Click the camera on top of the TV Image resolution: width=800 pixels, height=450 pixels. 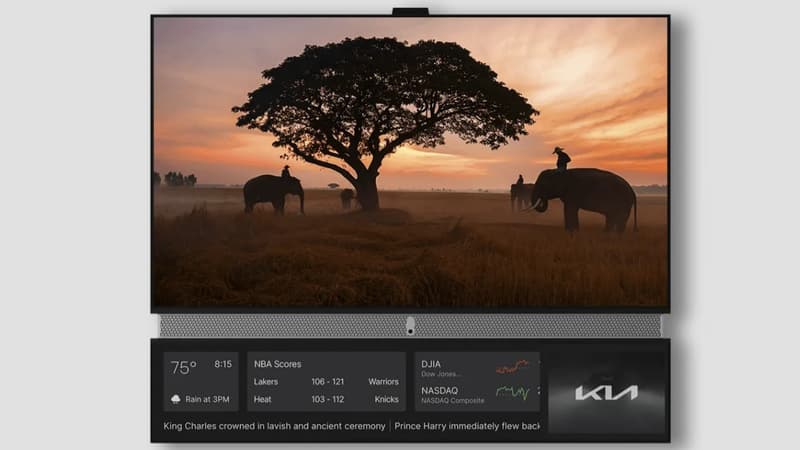(410, 12)
